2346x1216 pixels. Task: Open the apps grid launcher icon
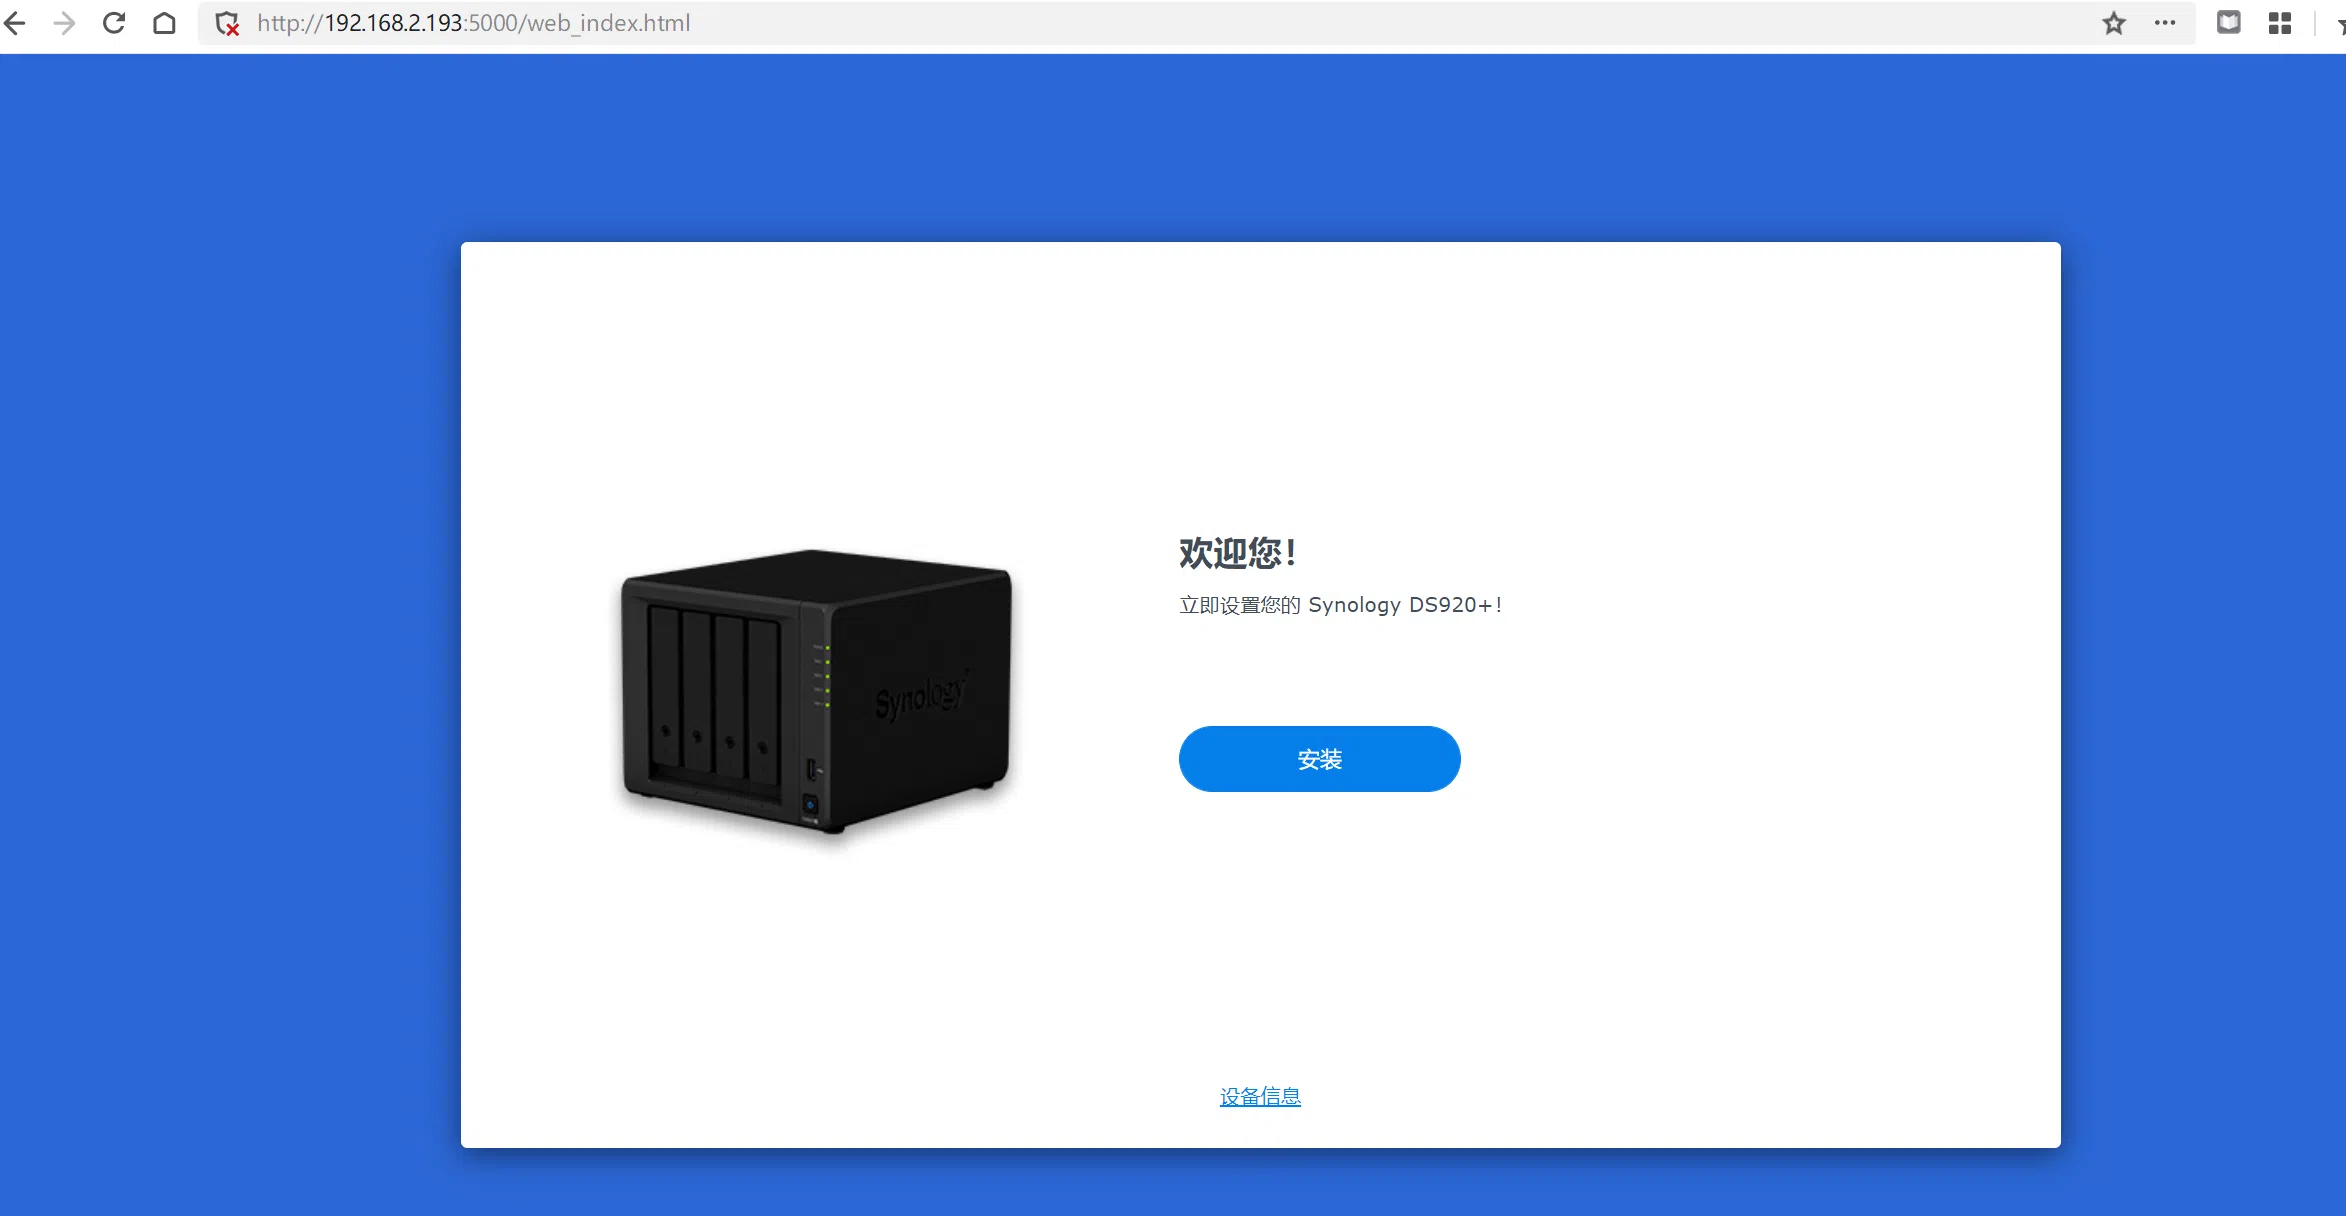click(2281, 23)
